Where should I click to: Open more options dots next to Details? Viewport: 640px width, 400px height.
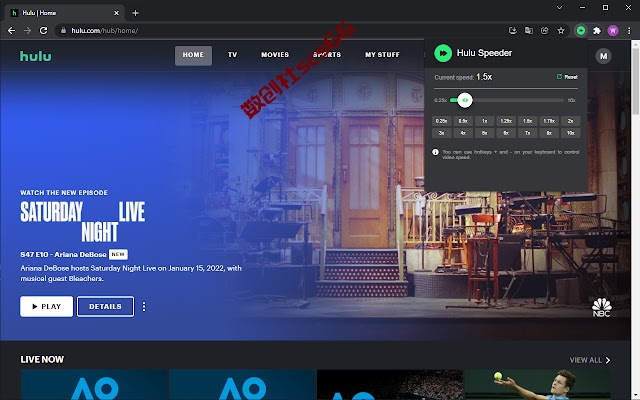144,307
